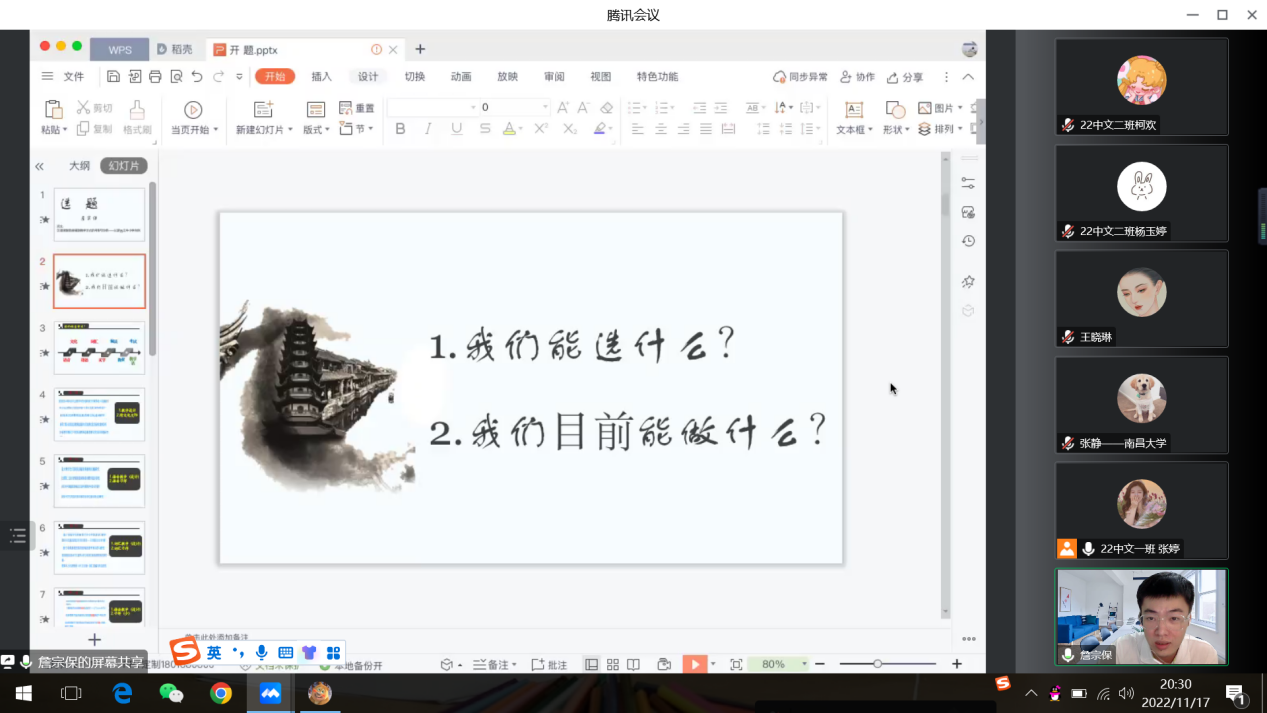This screenshot has width=1267, height=713.
Task: Add a slide with the plus button below thumbnails
Action: 95,639
